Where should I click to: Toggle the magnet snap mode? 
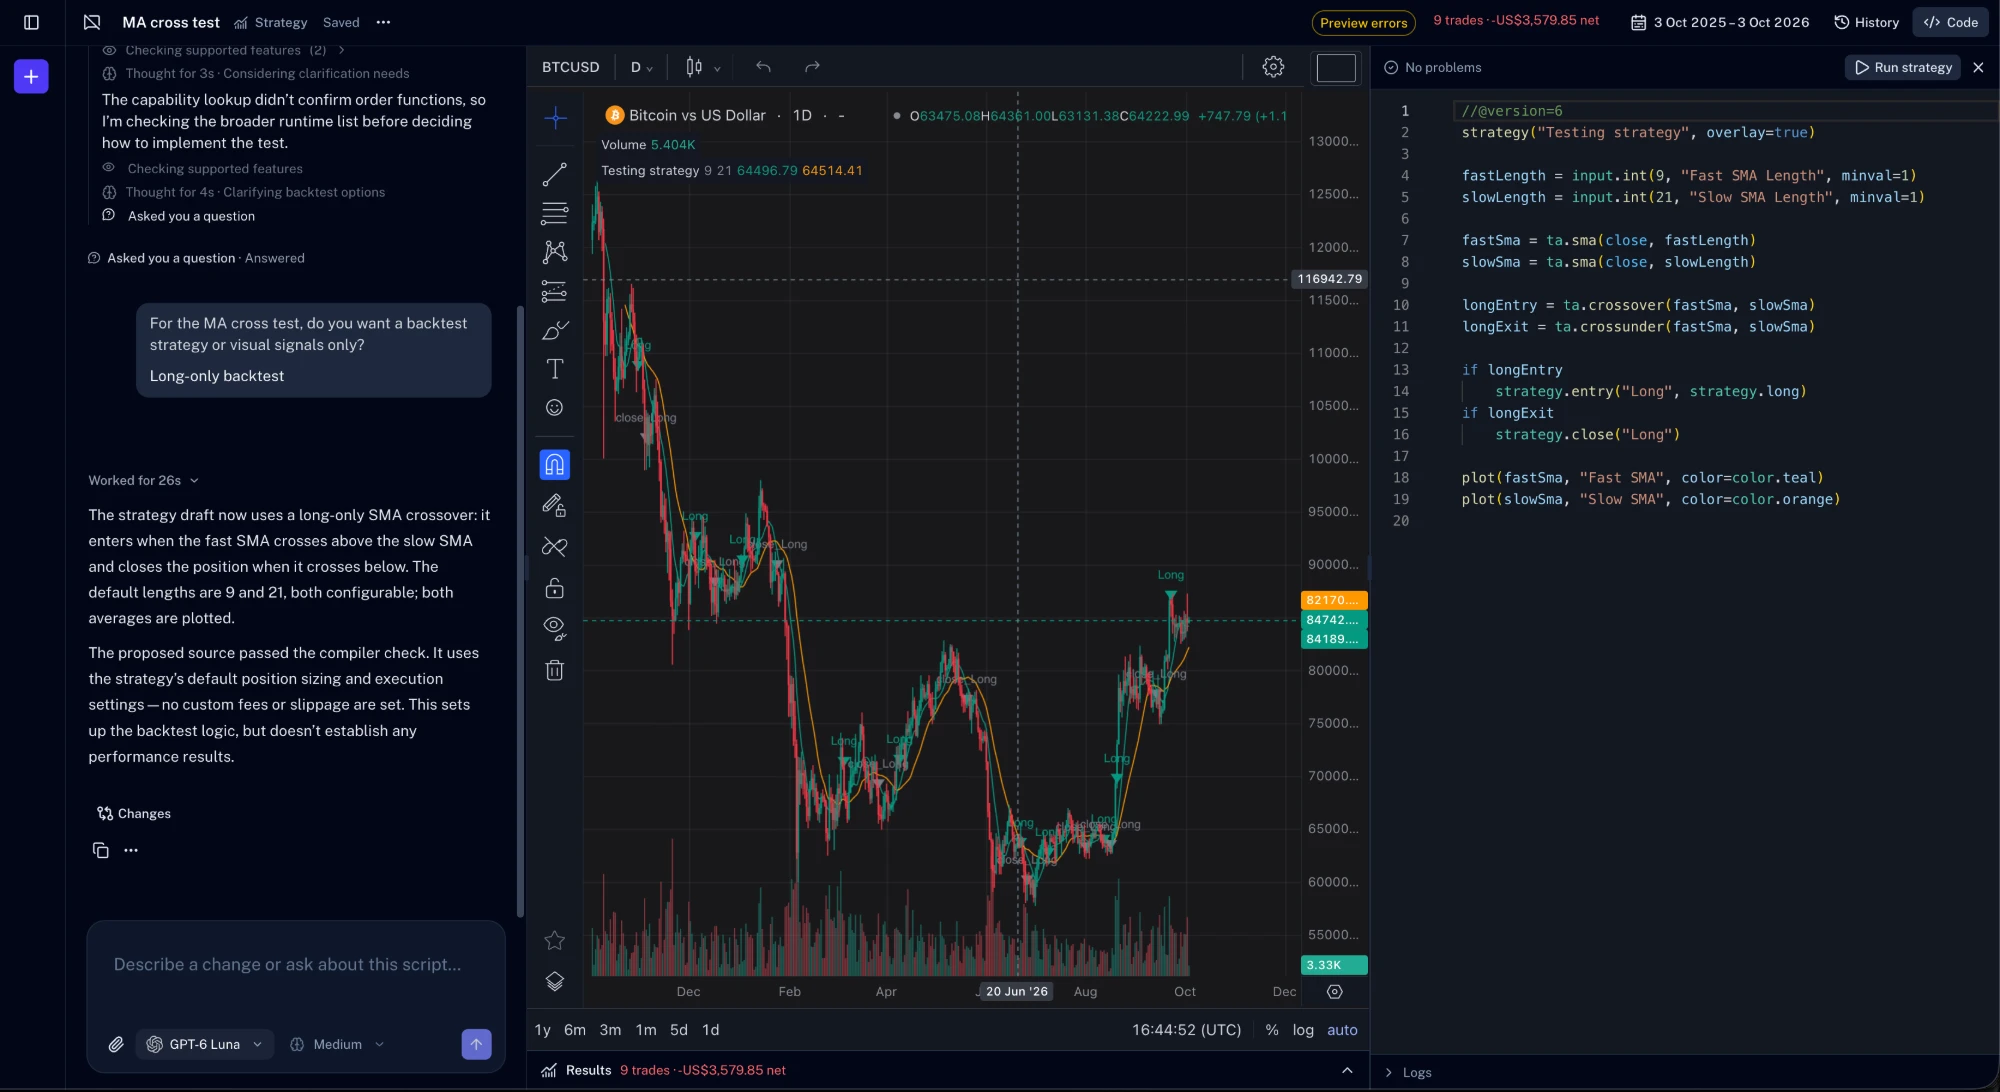555,465
